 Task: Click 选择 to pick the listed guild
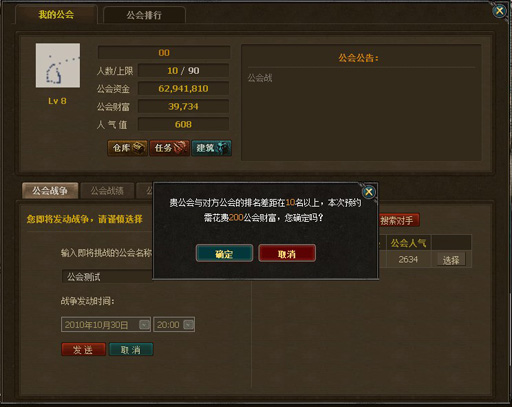point(451,260)
